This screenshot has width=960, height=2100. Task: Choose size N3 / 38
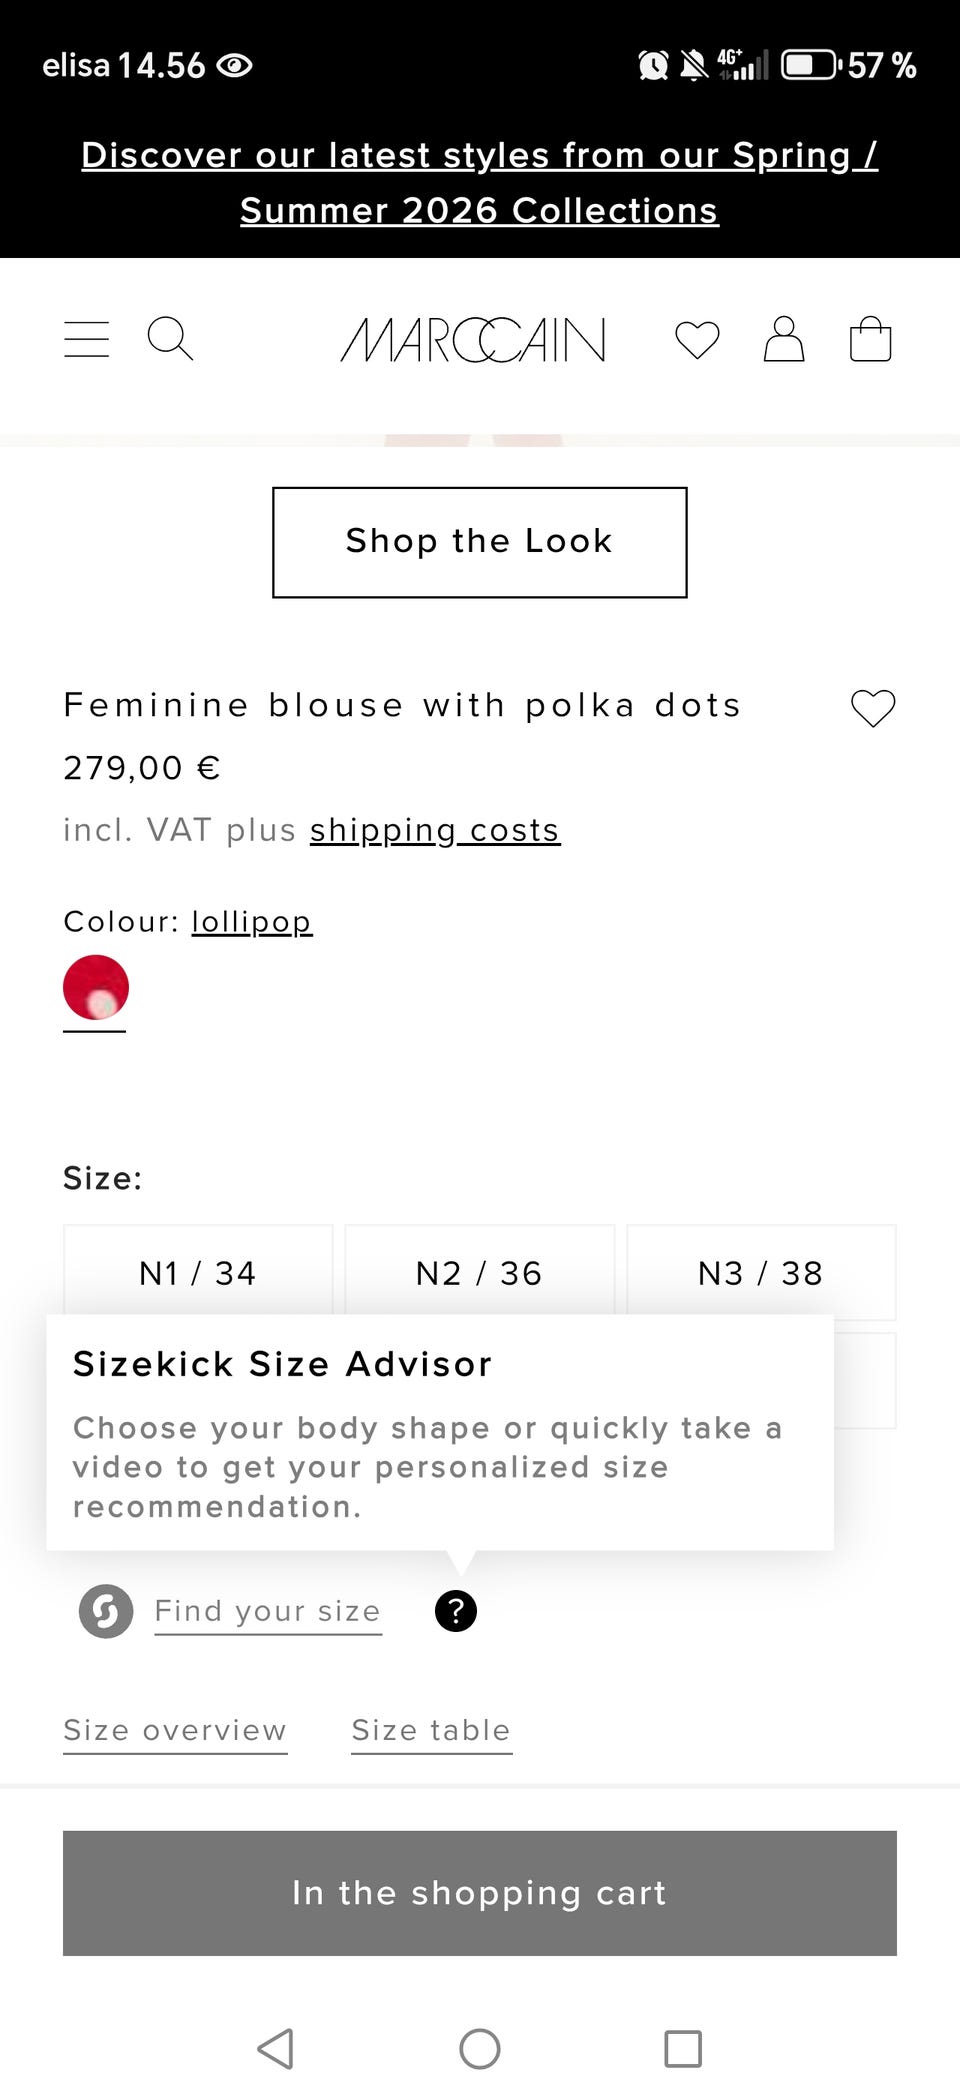coord(761,1272)
